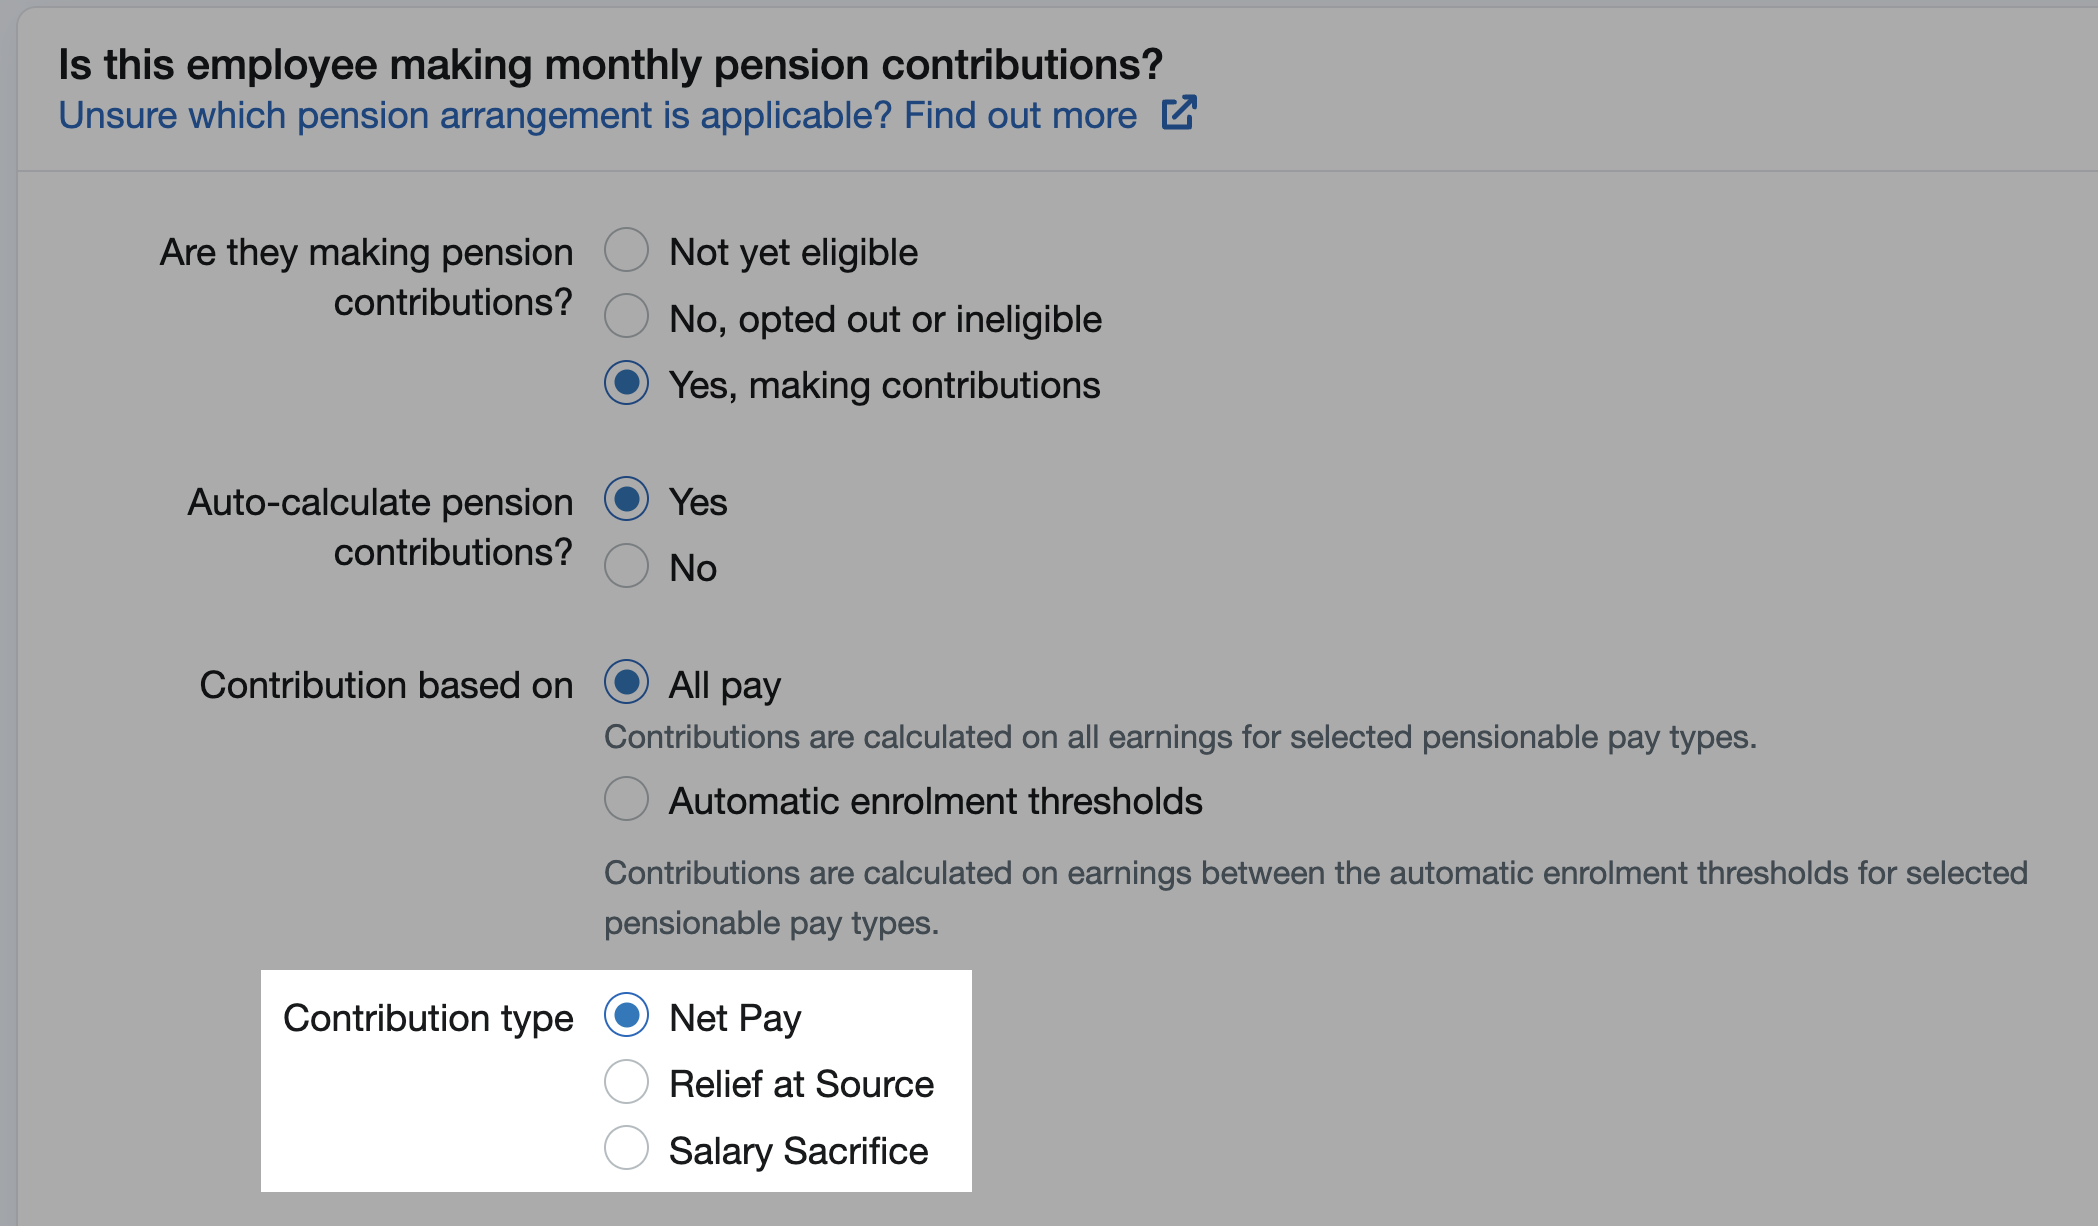Image resolution: width=2098 pixels, height=1226 pixels.
Task: Select Yes, making contributions
Action: [x=626, y=383]
